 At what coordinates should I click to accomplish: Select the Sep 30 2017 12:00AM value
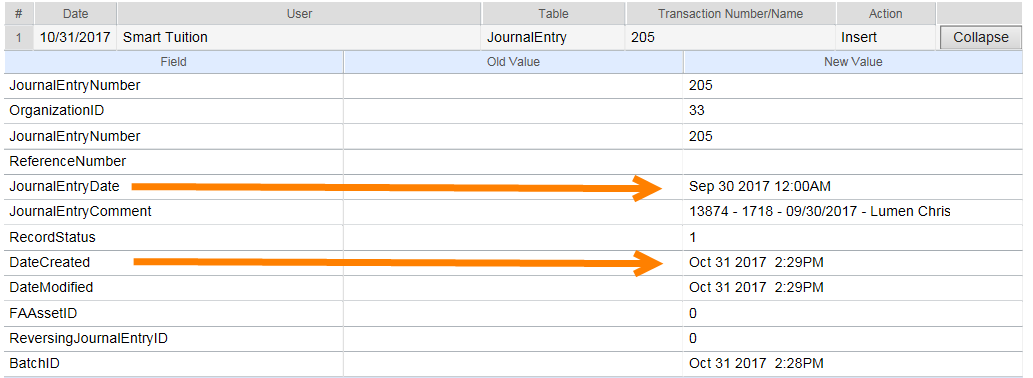click(760, 186)
